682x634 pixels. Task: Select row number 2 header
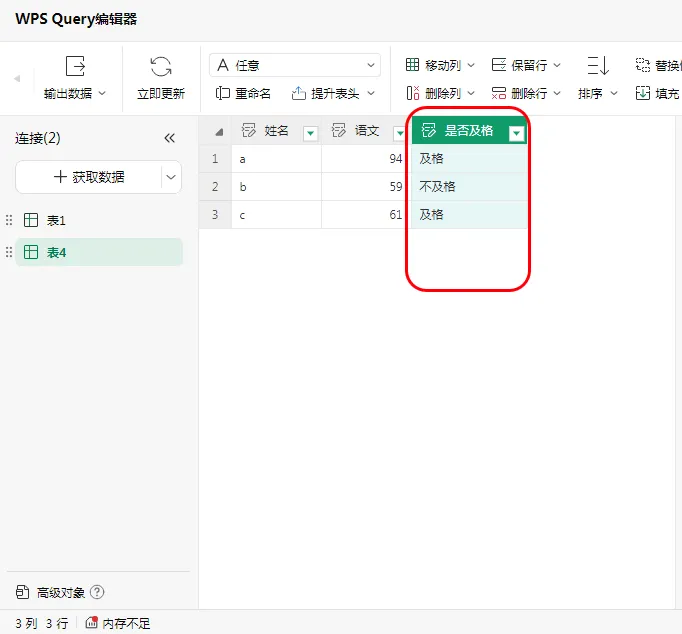[x=215, y=187]
